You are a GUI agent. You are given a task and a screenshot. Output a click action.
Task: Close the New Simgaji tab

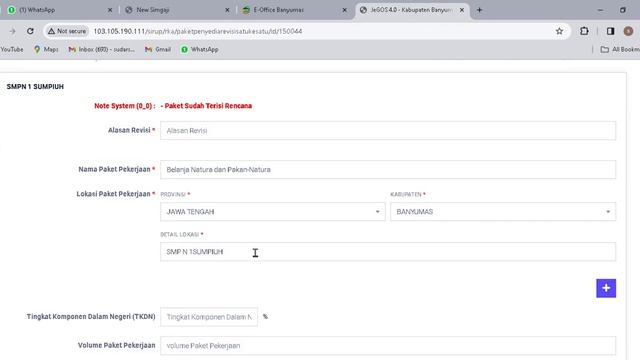pos(227,10)
